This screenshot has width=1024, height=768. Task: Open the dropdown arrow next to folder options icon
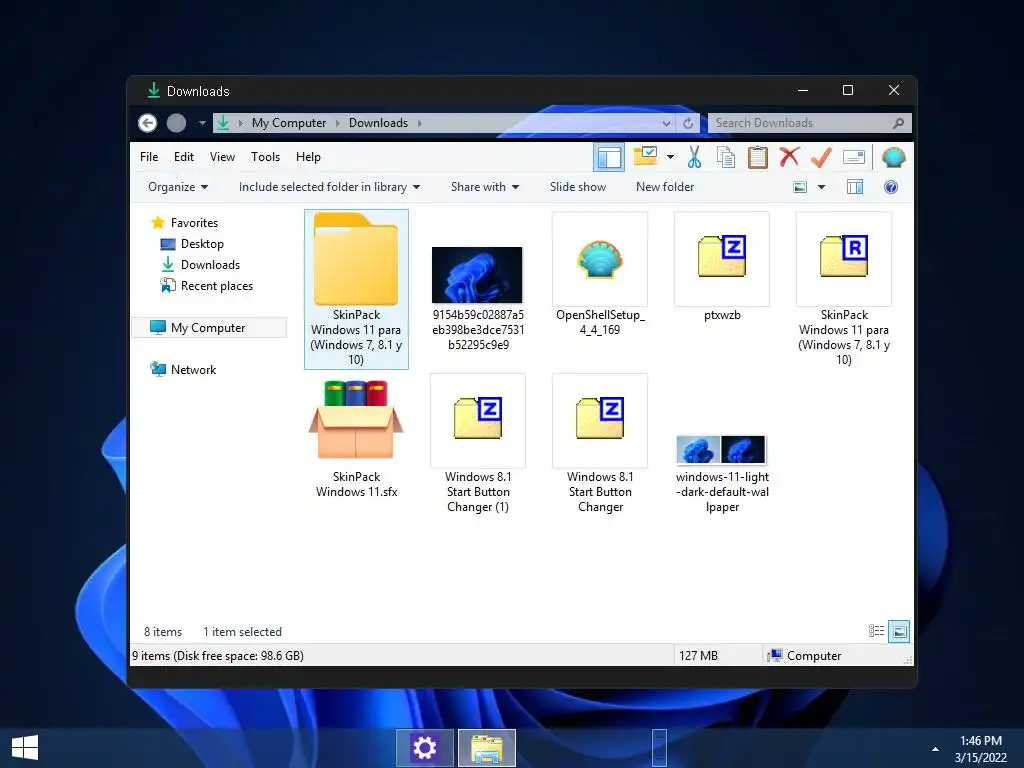[x=670, y=157]
